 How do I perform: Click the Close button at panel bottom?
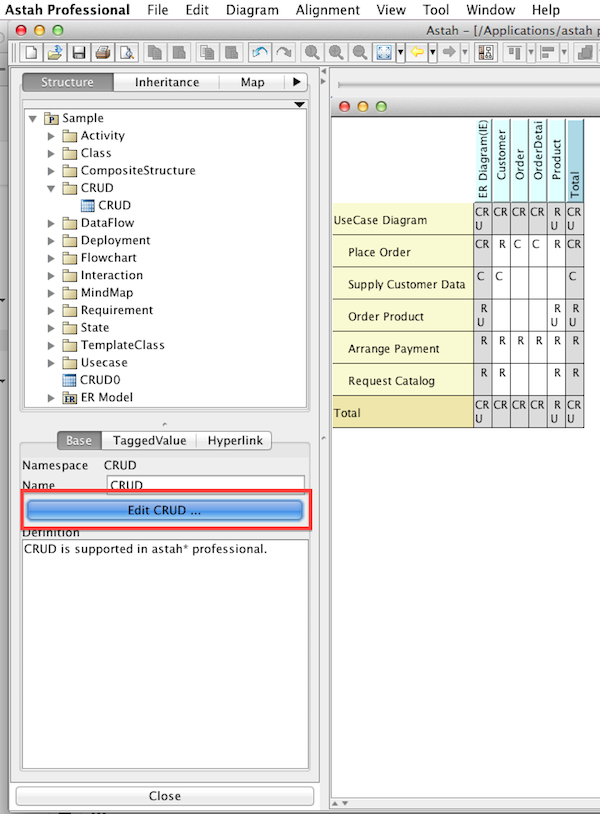[x=165, y=796]
